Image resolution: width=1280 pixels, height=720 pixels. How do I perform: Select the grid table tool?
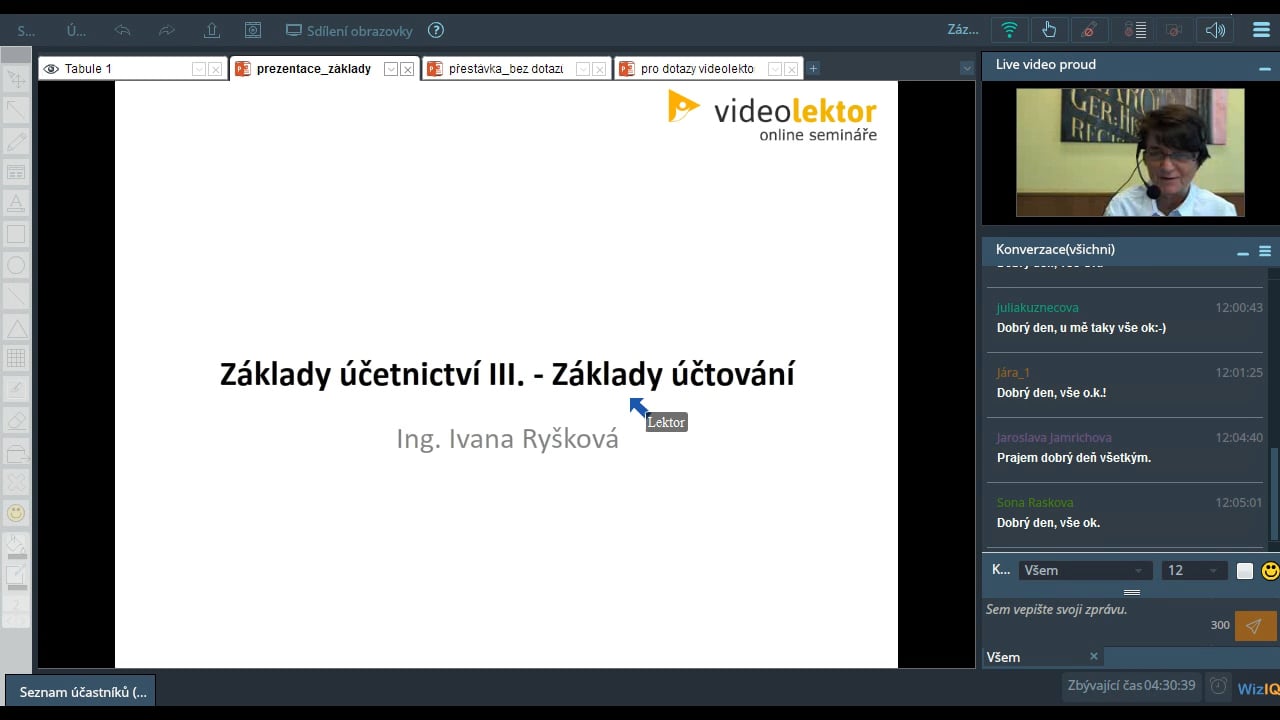(x=16, y=358)
